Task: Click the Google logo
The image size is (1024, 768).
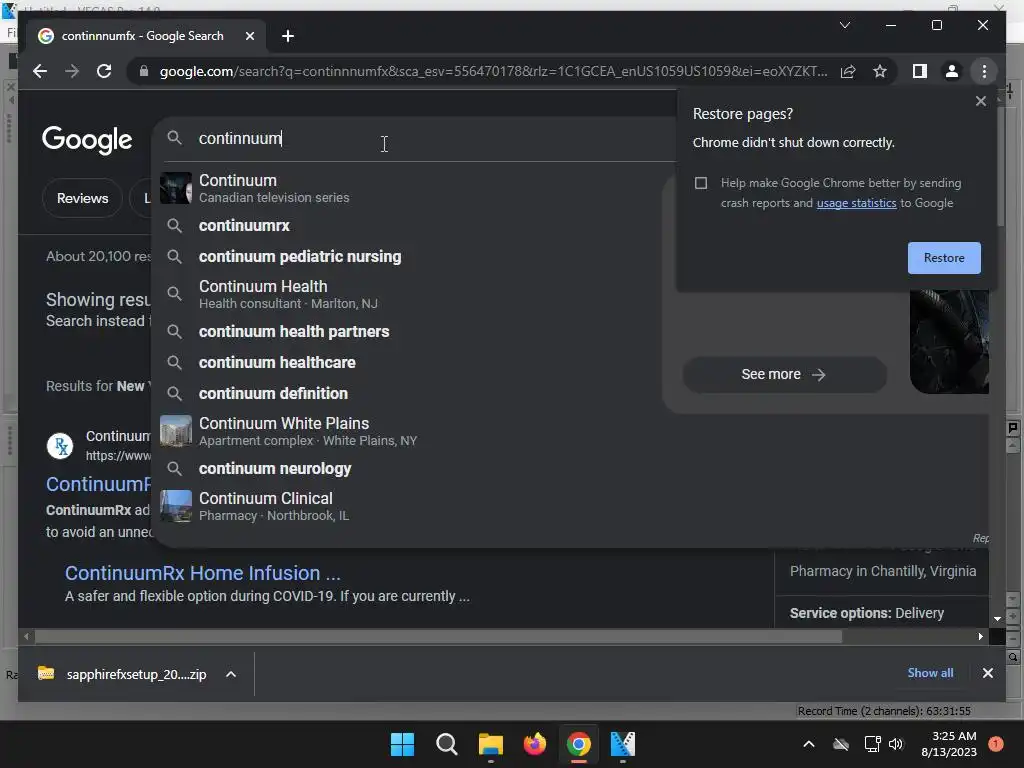Action: [87, 140]
